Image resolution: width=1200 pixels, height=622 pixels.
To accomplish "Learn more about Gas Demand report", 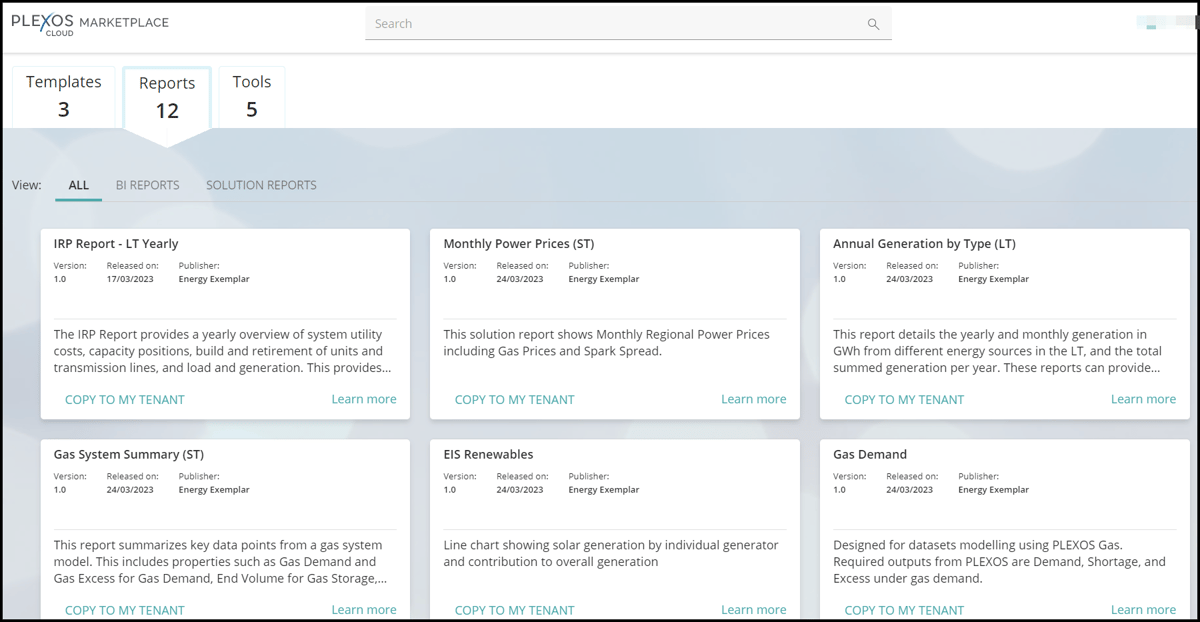I will pyautogui.click(x=1144, y=610).
